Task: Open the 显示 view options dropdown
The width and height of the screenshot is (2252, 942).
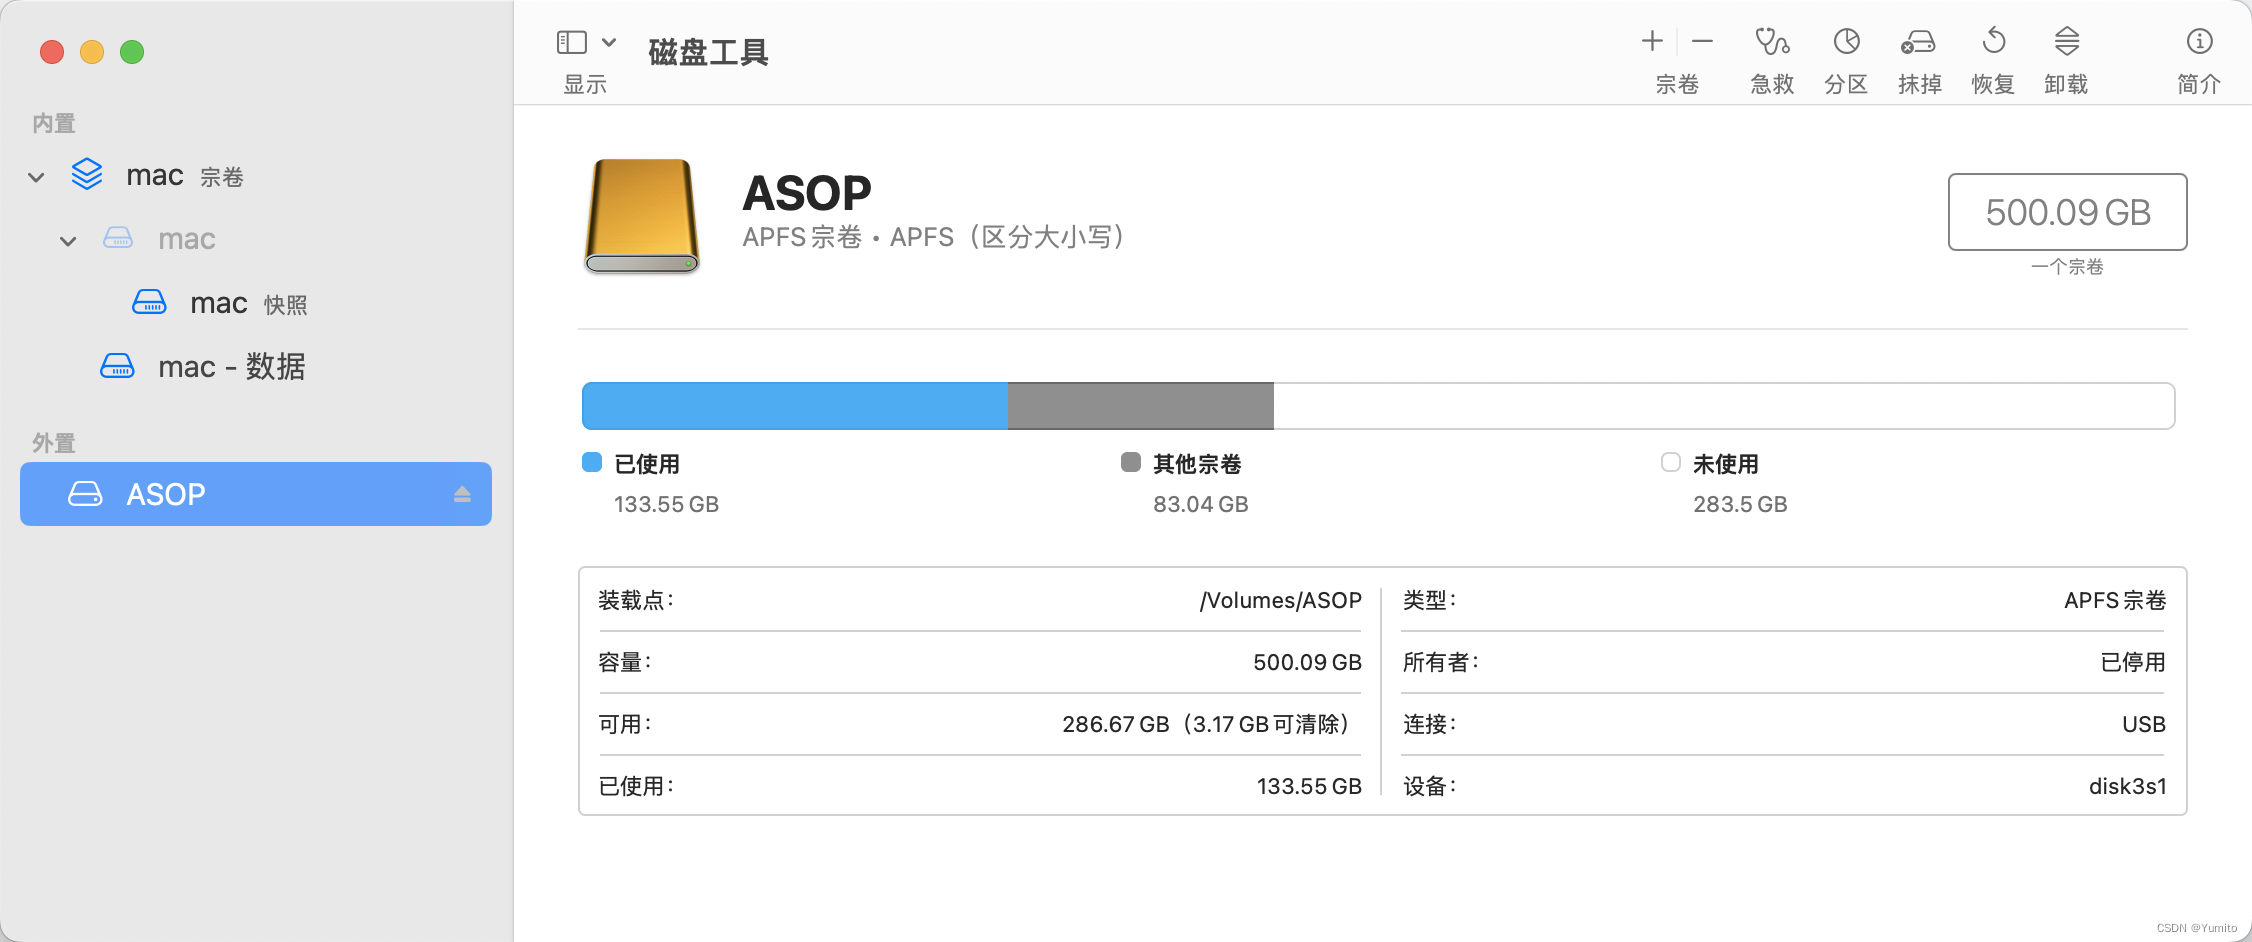Action: [608, 41]
